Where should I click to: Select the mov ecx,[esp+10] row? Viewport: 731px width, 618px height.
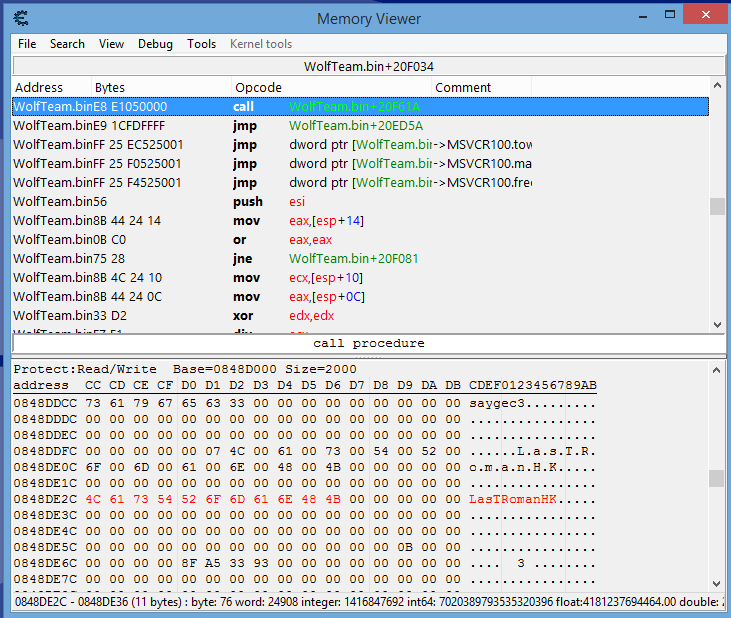tap(360, 277)
